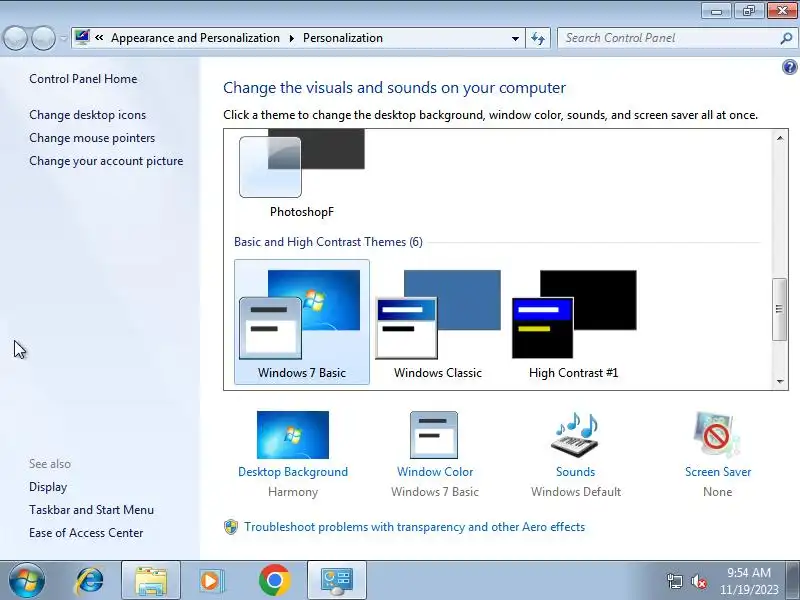Open the Screen Saver icon
Viewport: 800px width, 600px height.
(x=717, y=435)
